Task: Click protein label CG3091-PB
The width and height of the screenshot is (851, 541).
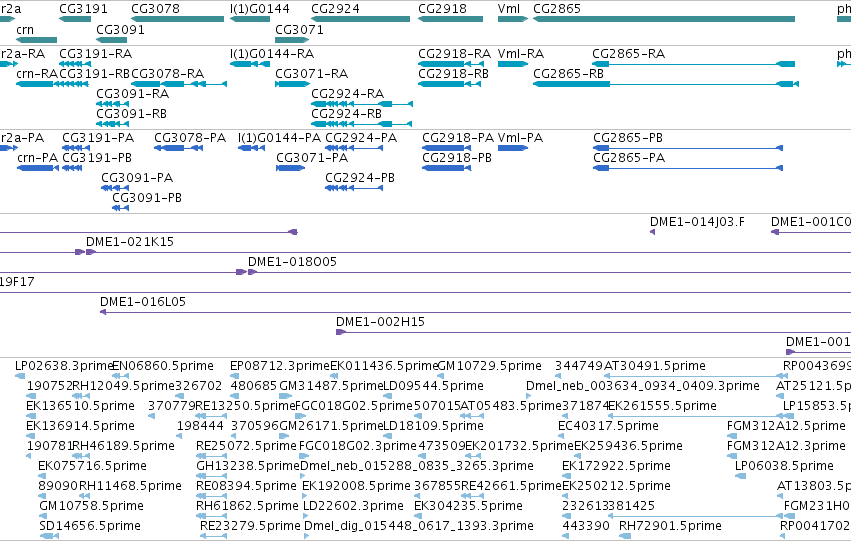Action: pyautogui.click(x=147, y=198)
